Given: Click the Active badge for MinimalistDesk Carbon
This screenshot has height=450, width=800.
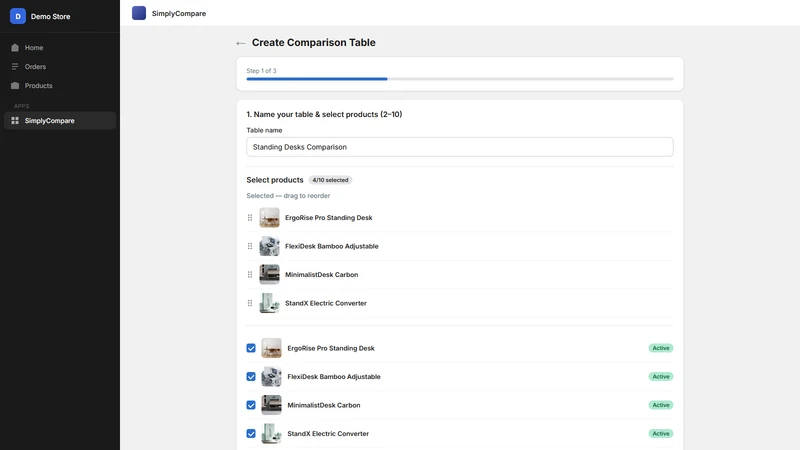Looking at the screenshot, I should [661, 405].
